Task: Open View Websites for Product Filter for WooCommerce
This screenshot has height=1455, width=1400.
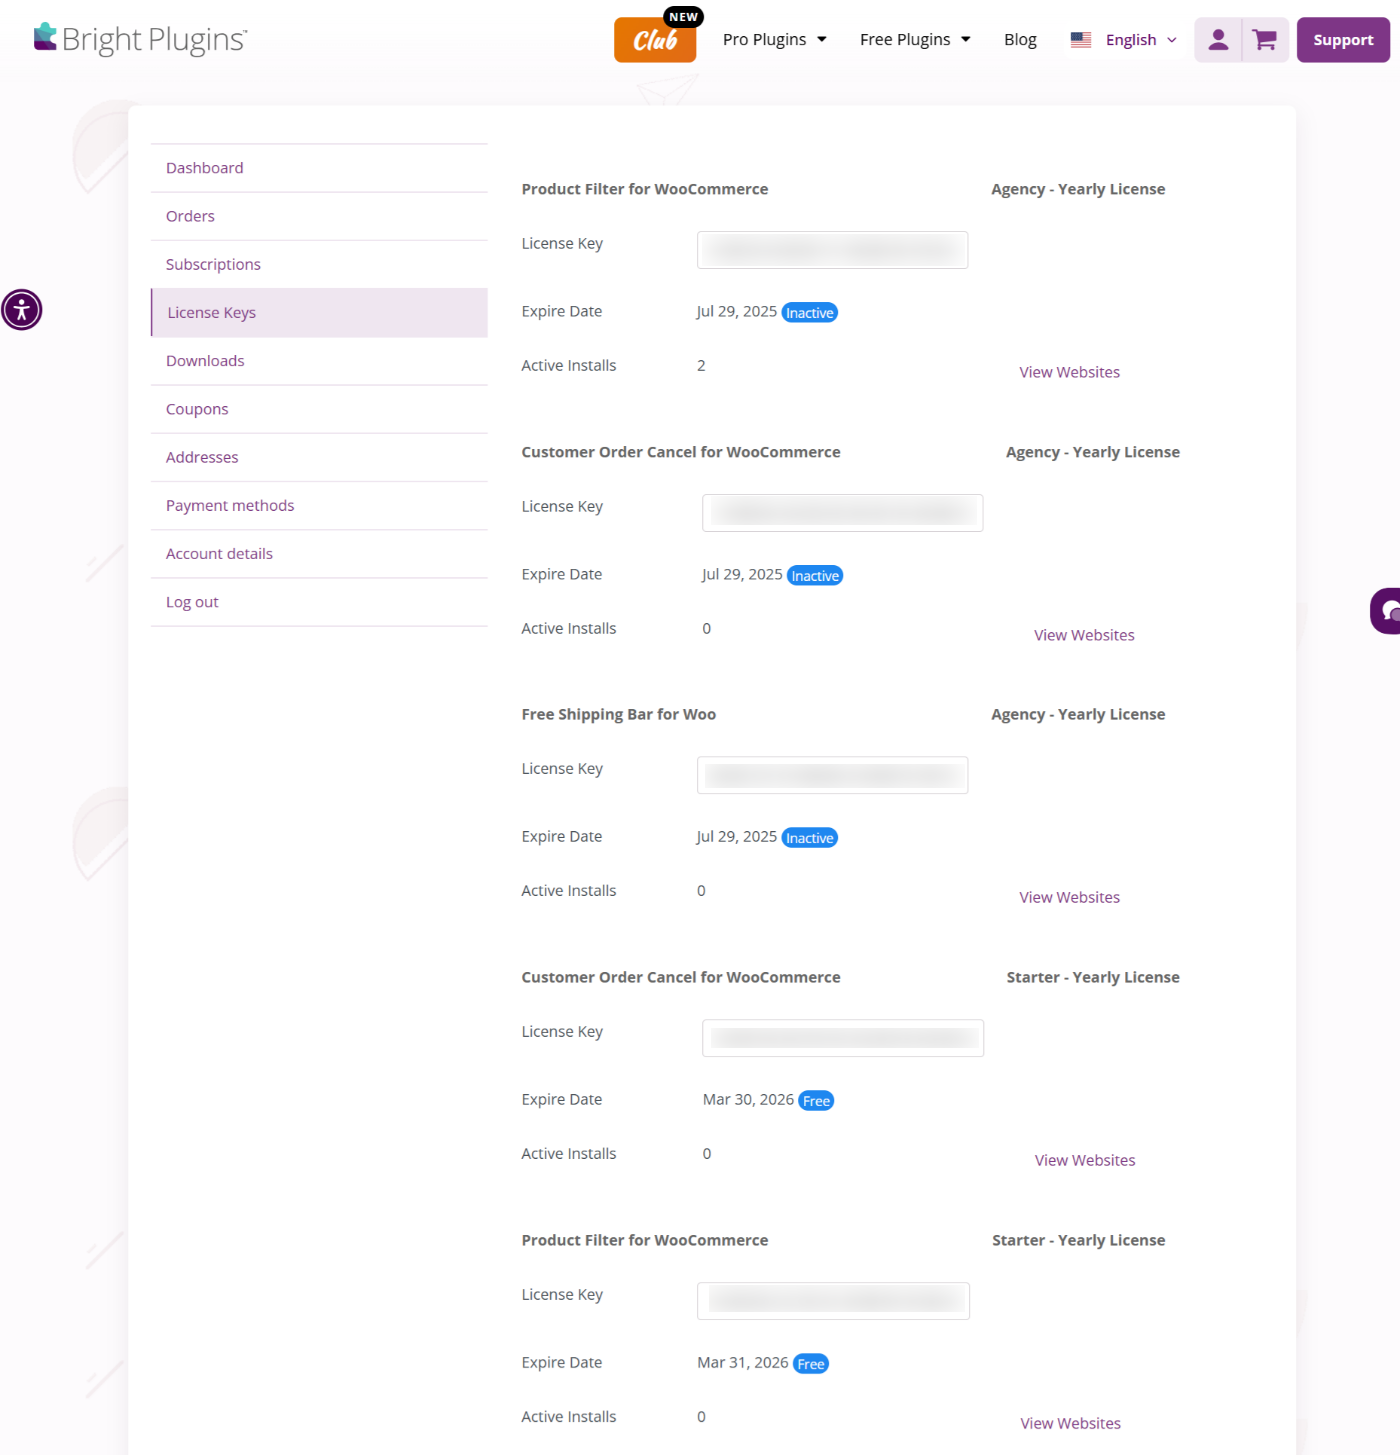Action: click(x=1069, y=371)
